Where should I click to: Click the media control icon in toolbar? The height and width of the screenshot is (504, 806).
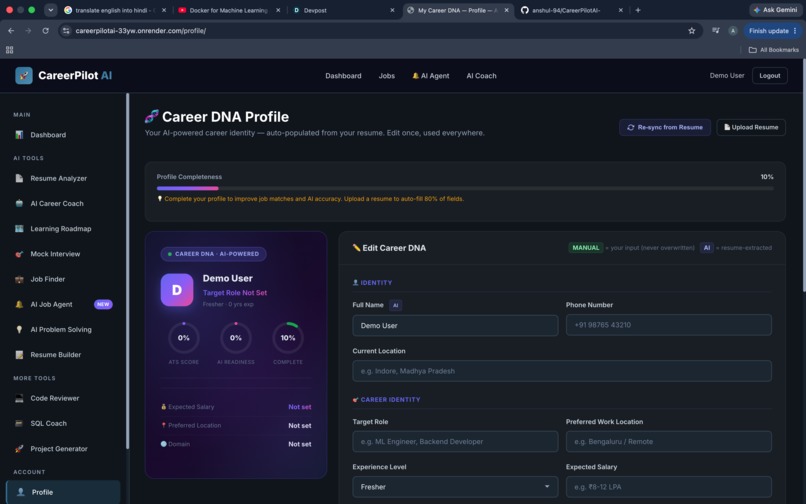[x=716, y=31]
